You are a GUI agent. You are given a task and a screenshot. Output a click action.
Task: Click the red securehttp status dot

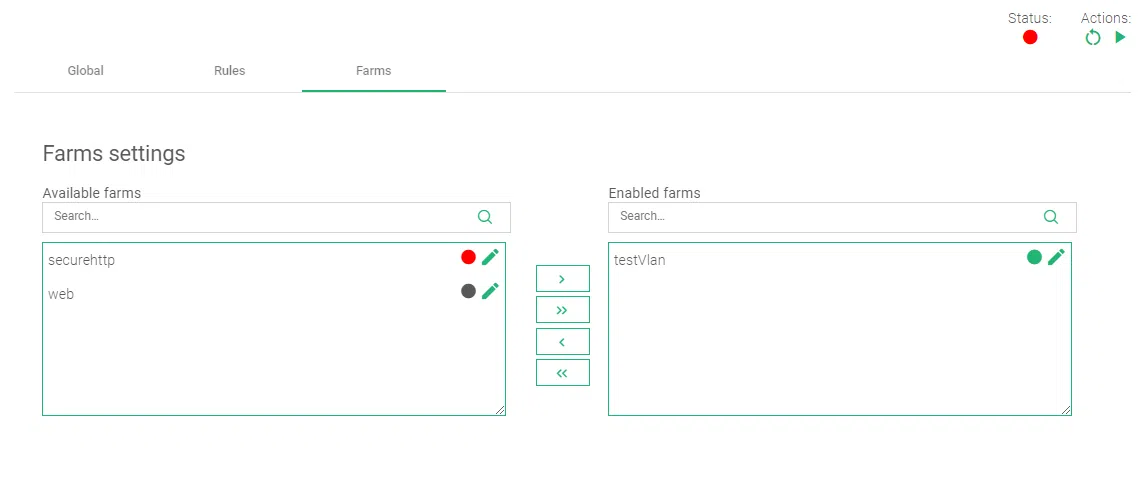click(468, 257)
